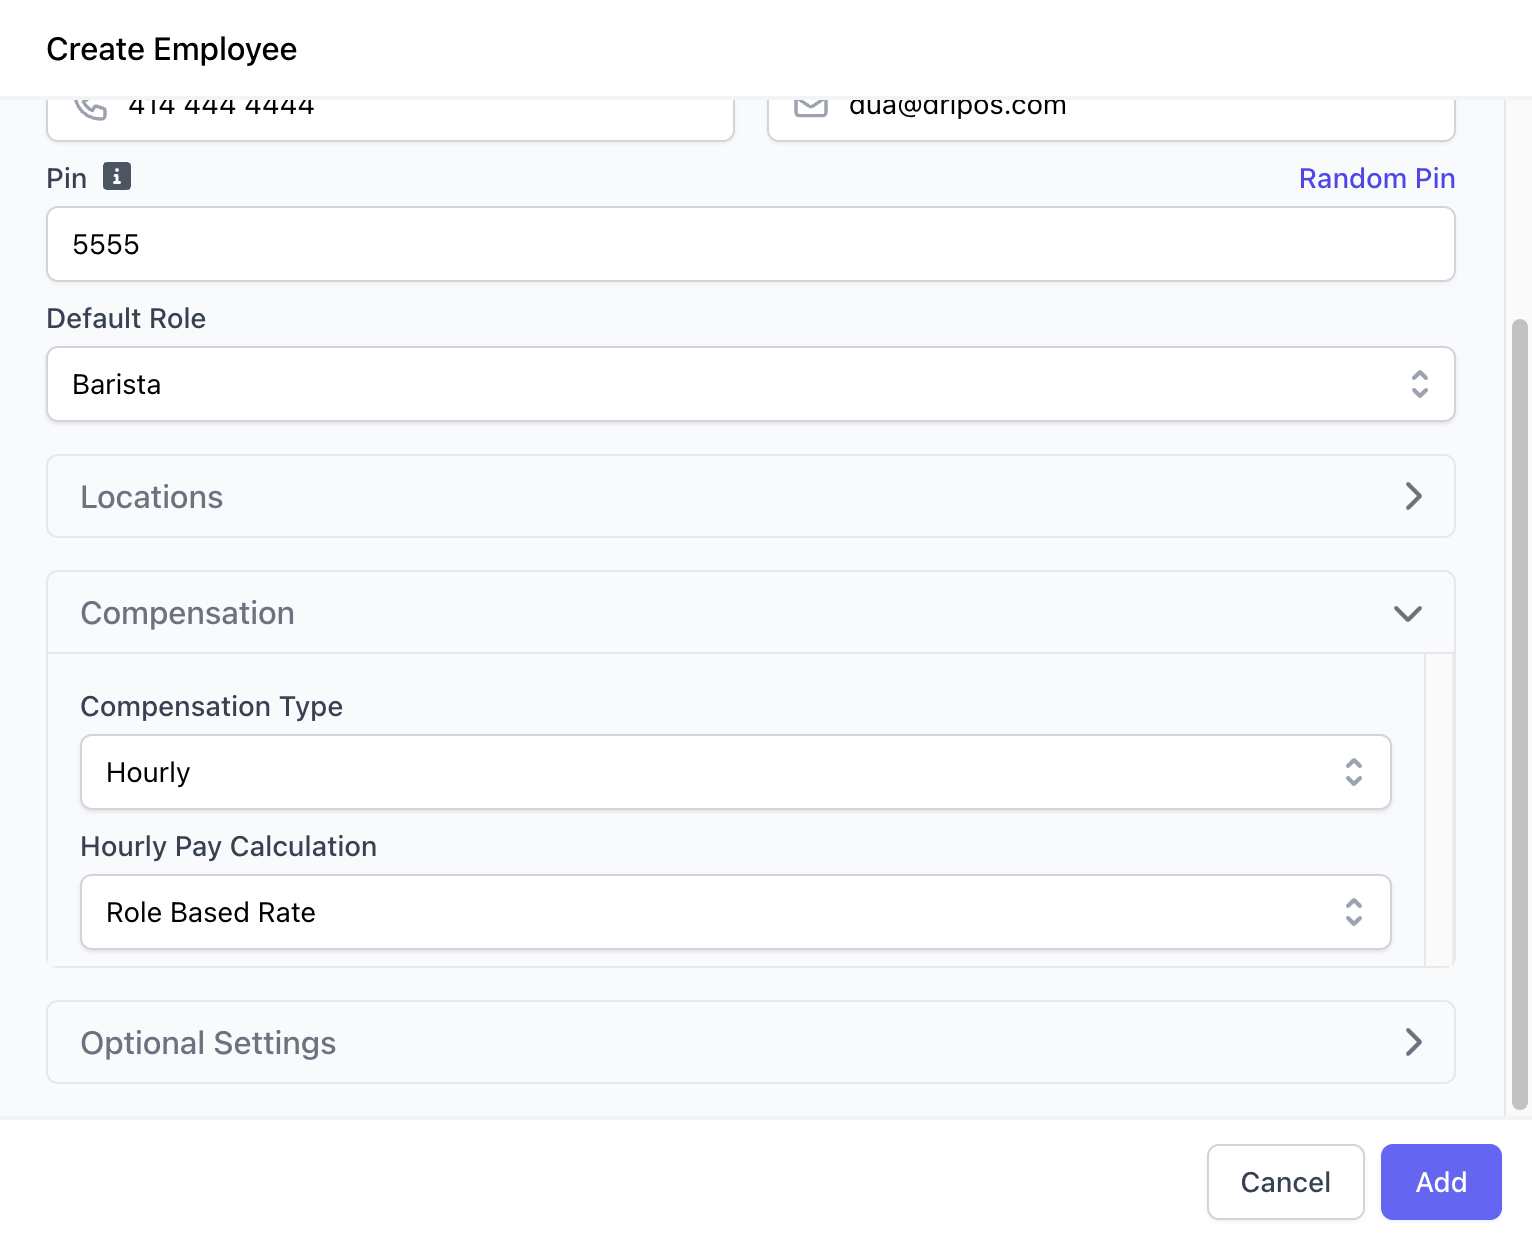Click the dialog's vertical scrollbar
This screenshot has width=1532, height=1234.
pos(1520,714)
